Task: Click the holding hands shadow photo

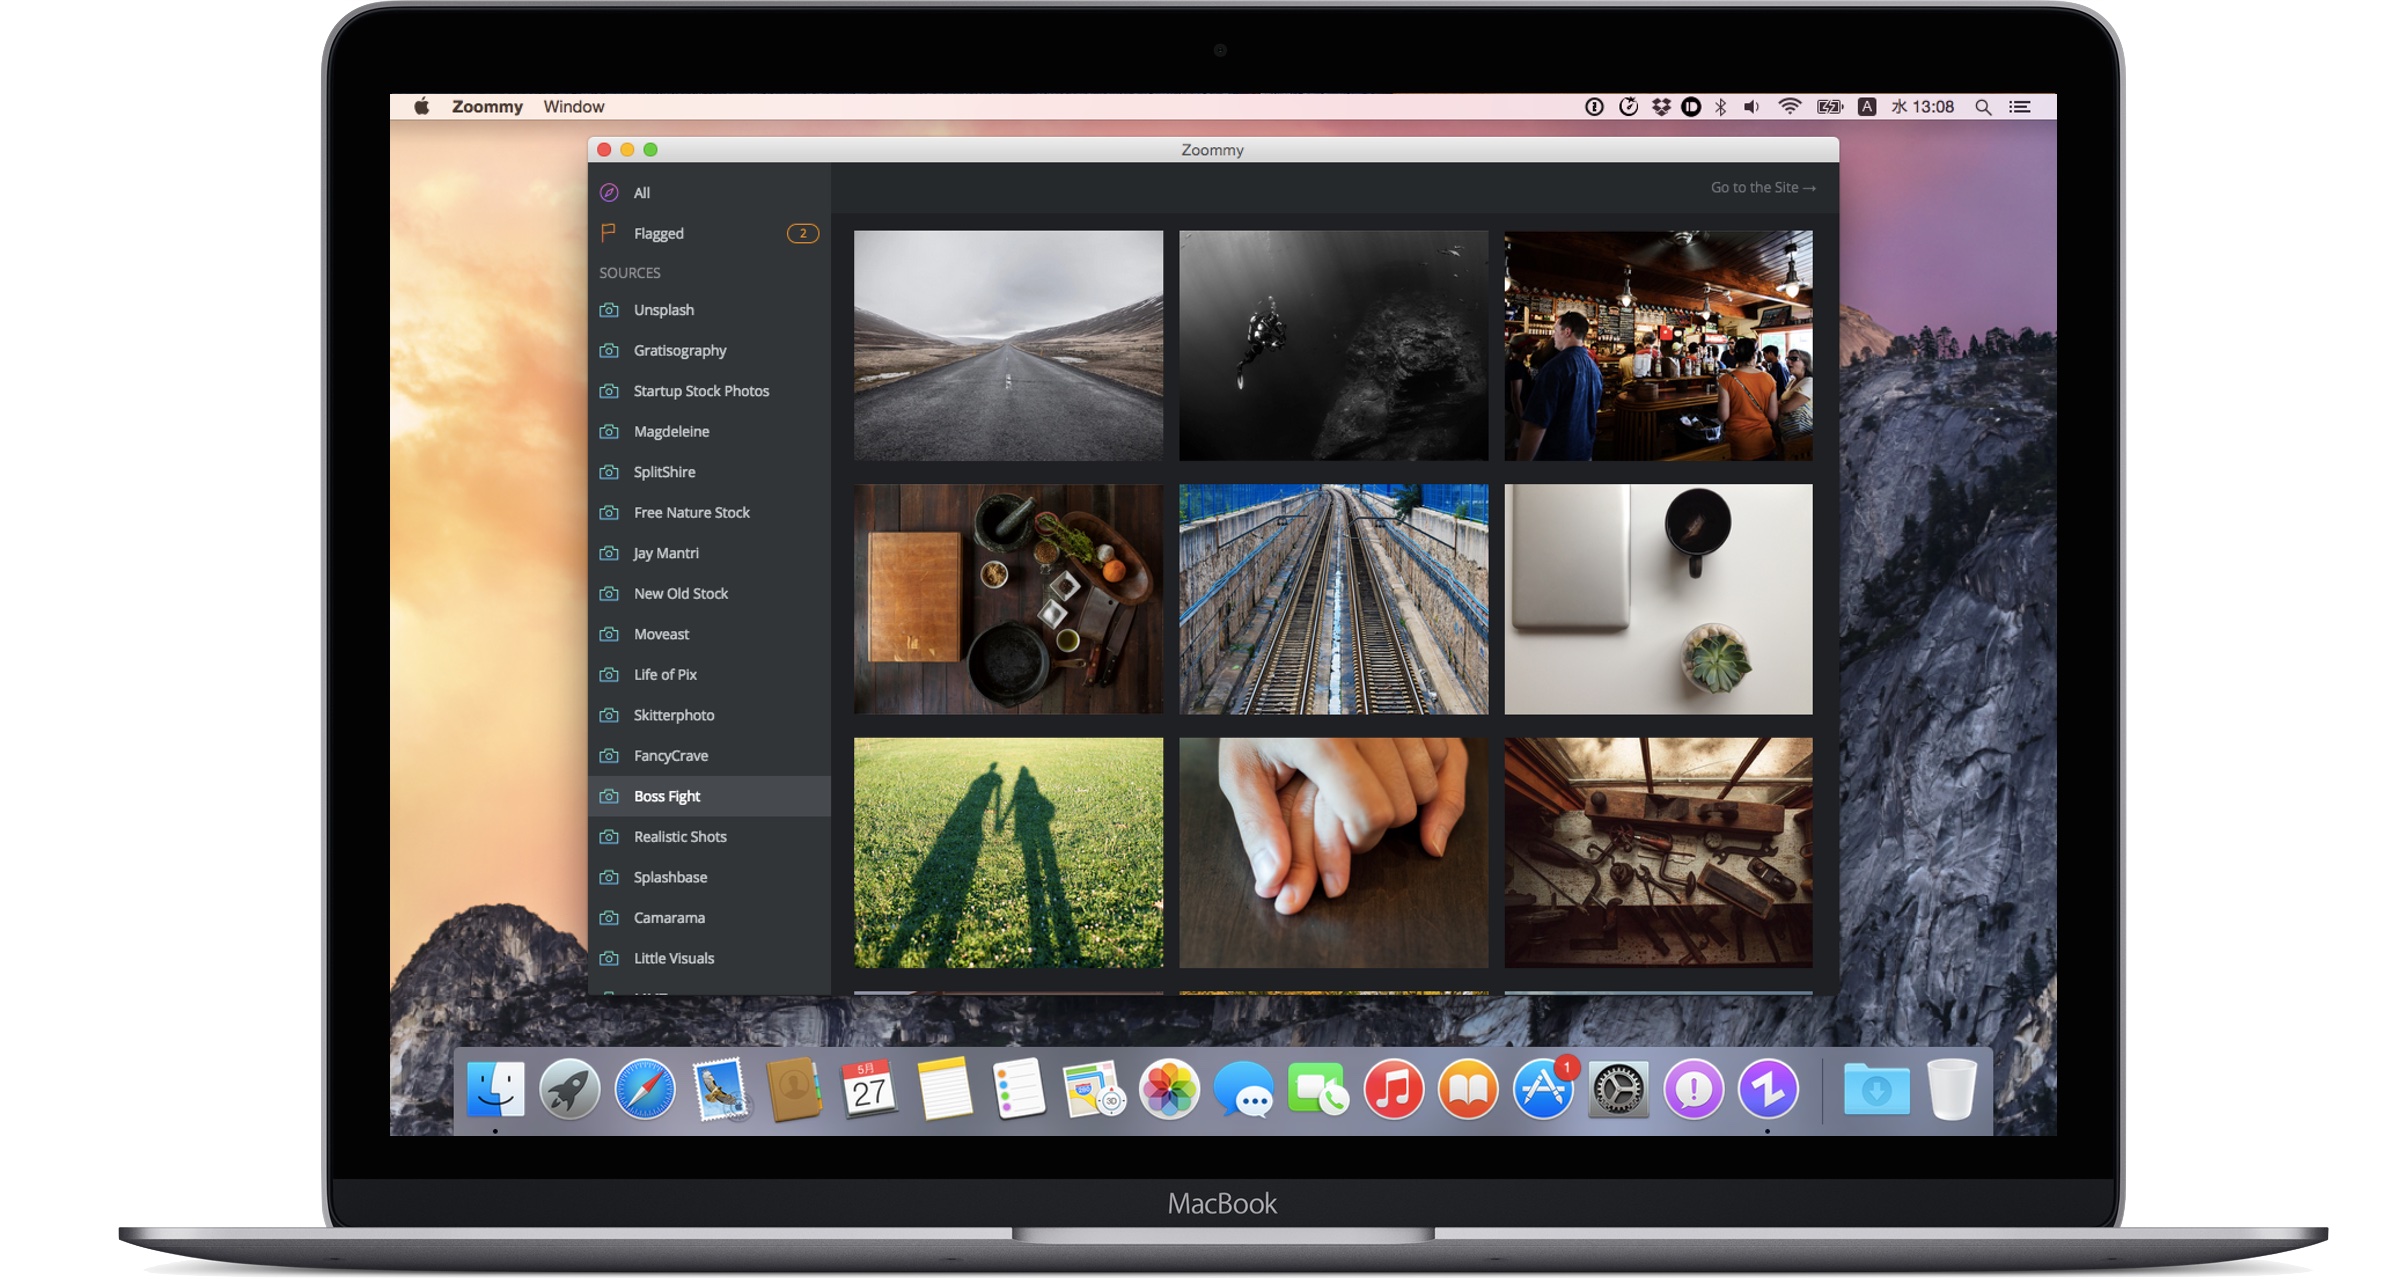Action: (1008, 853)
